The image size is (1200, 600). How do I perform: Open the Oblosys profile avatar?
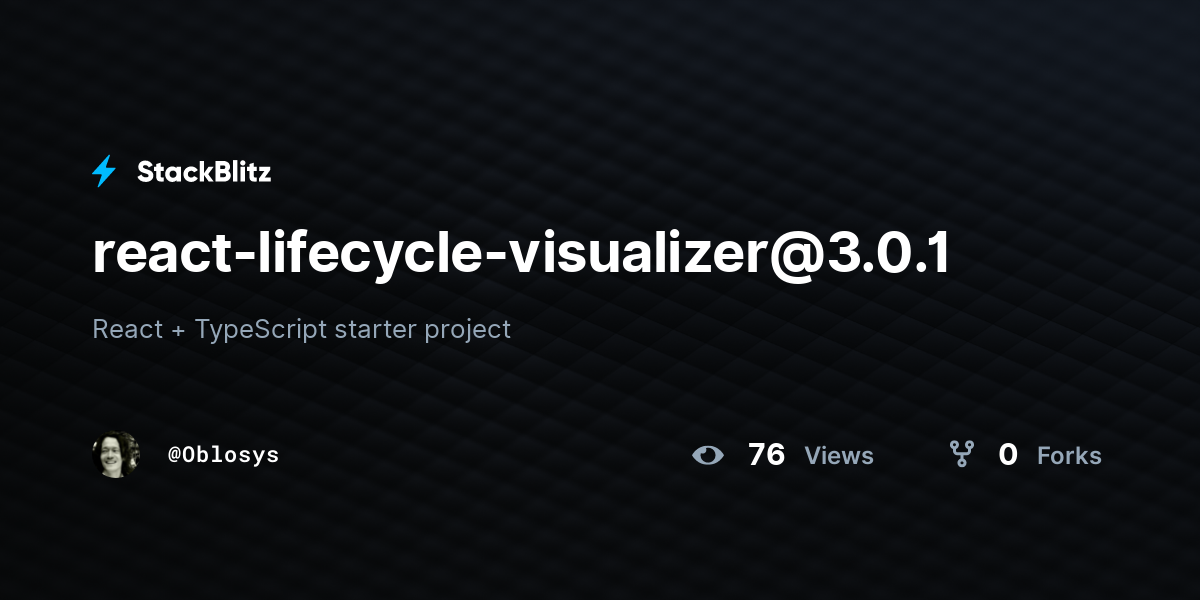116,455
